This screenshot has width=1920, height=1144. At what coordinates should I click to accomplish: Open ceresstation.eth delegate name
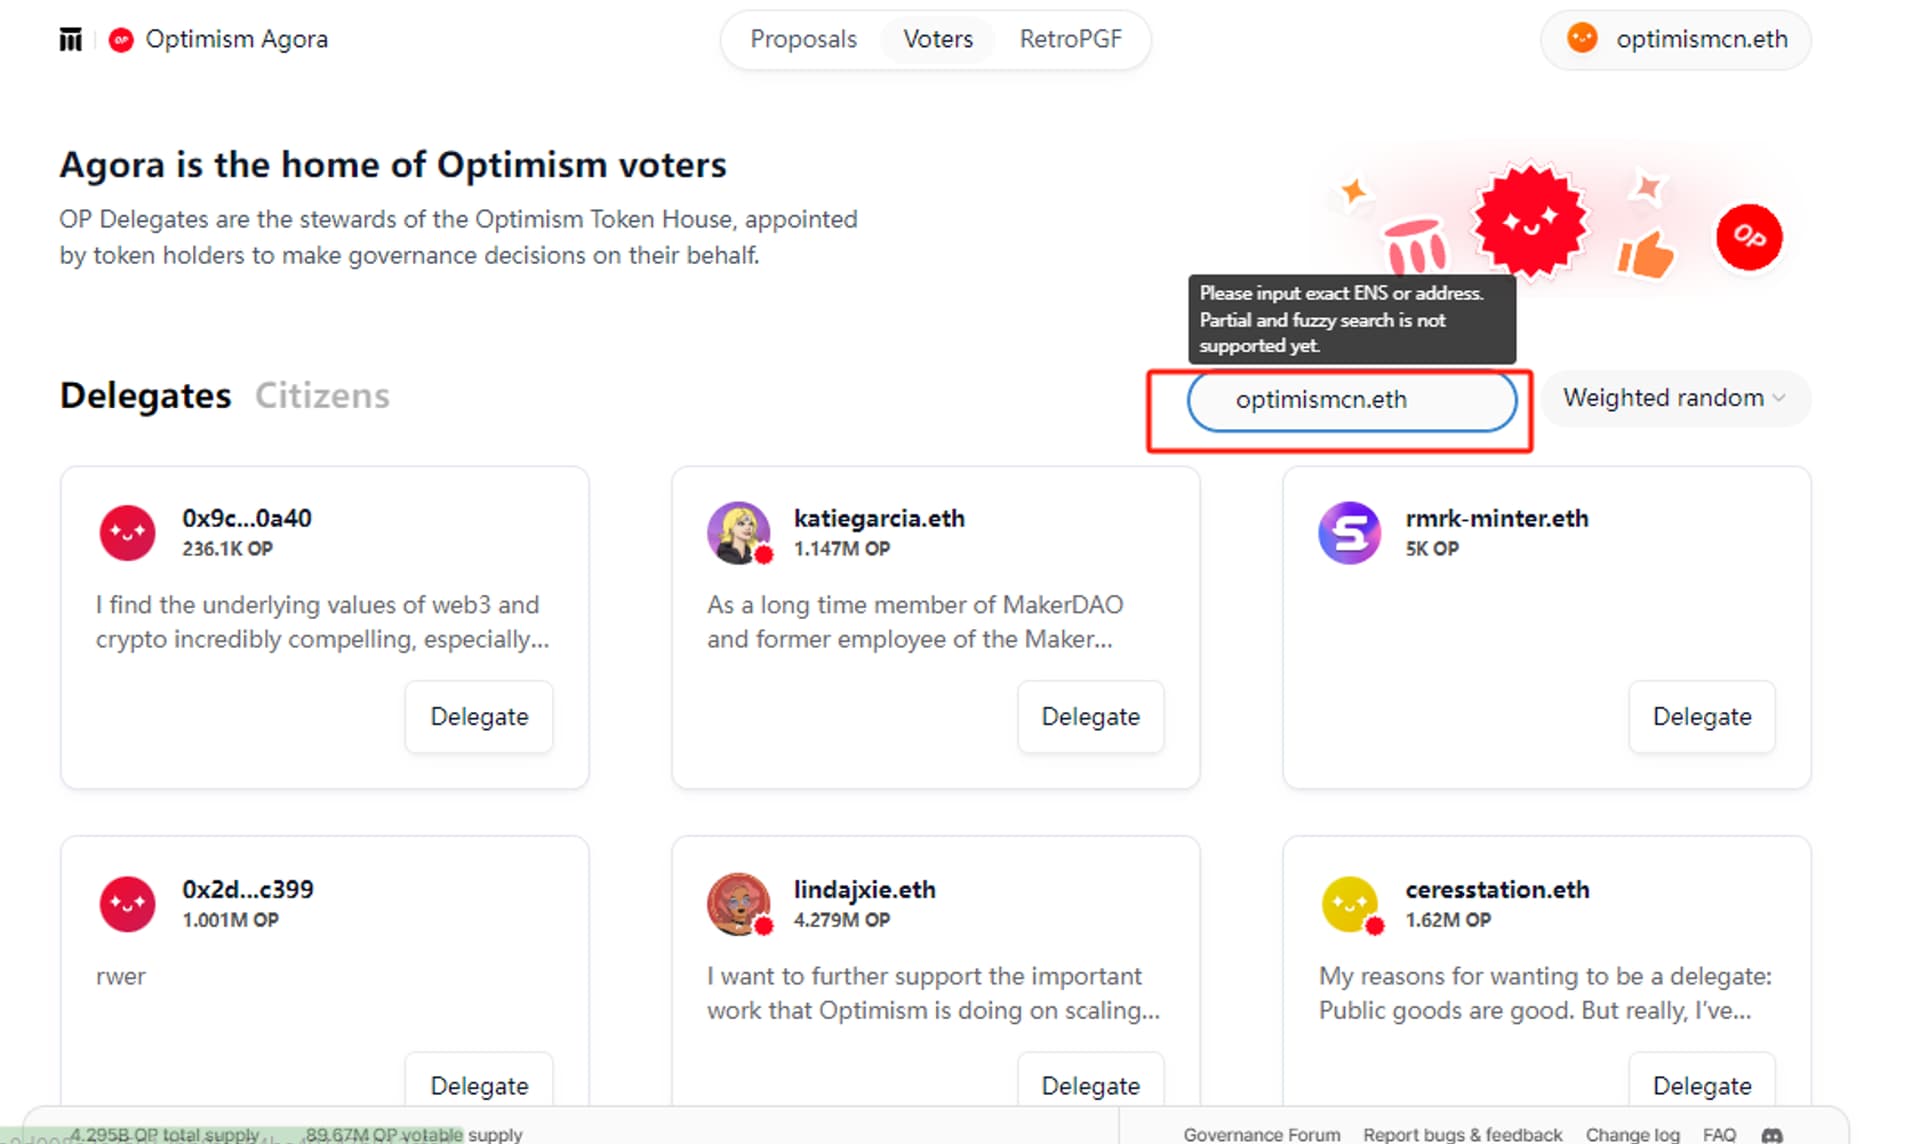1497,889
